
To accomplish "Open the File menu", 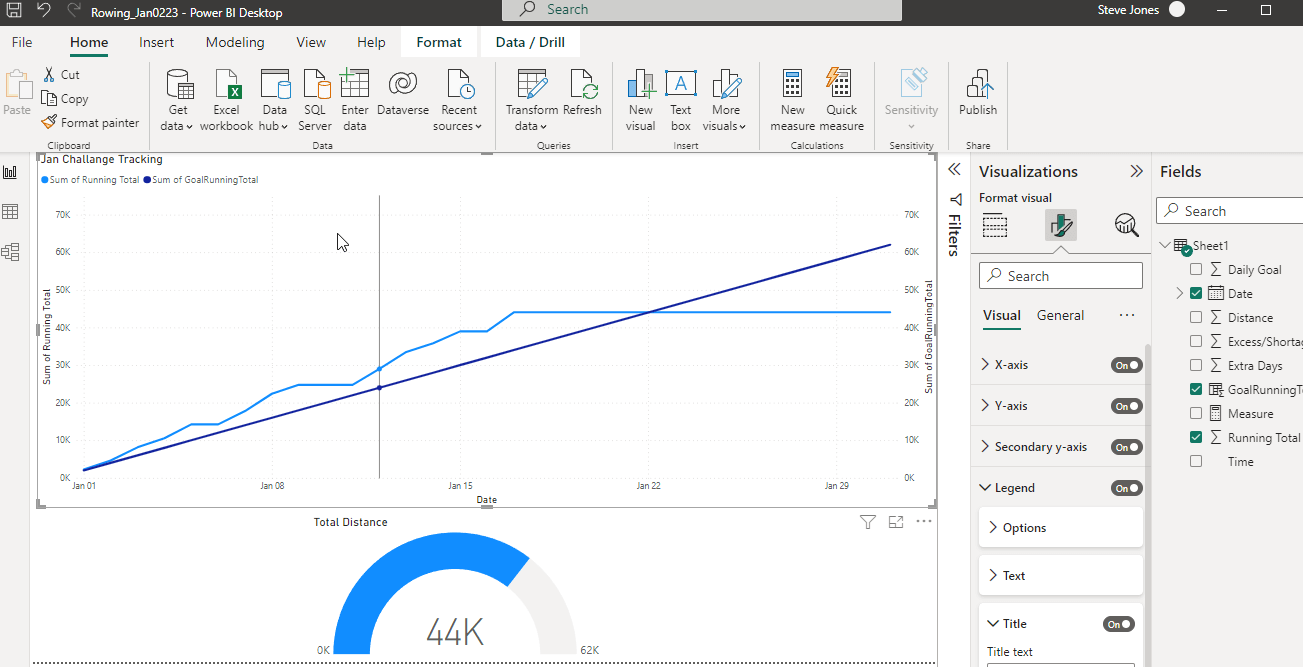I will (x=22, y=42).
